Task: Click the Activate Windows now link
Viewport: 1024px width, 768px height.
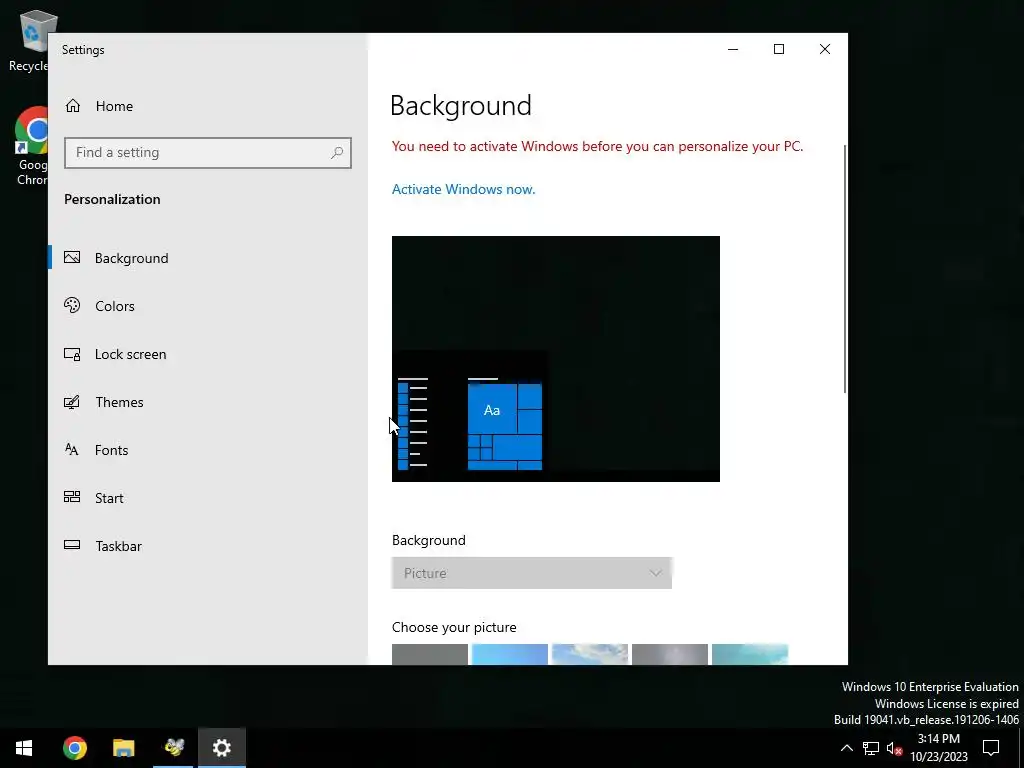Action: tap(463, 189)
